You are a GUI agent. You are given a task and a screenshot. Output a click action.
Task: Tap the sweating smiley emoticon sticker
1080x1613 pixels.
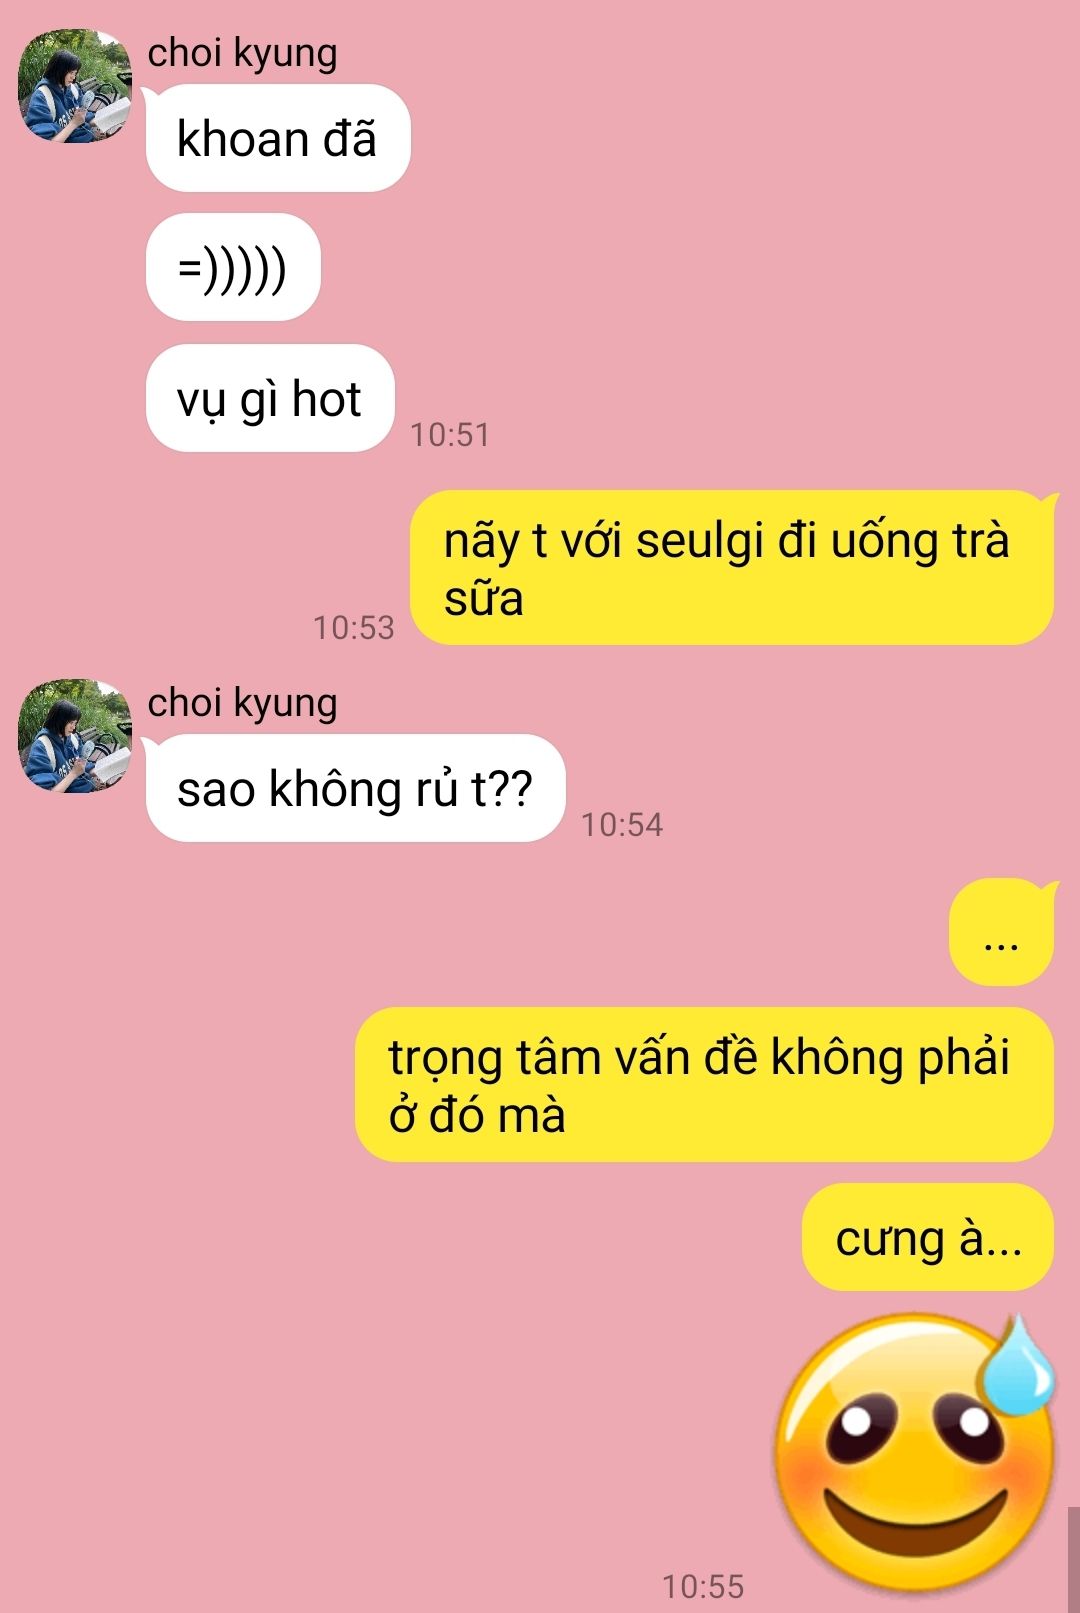pos(915,1452)
